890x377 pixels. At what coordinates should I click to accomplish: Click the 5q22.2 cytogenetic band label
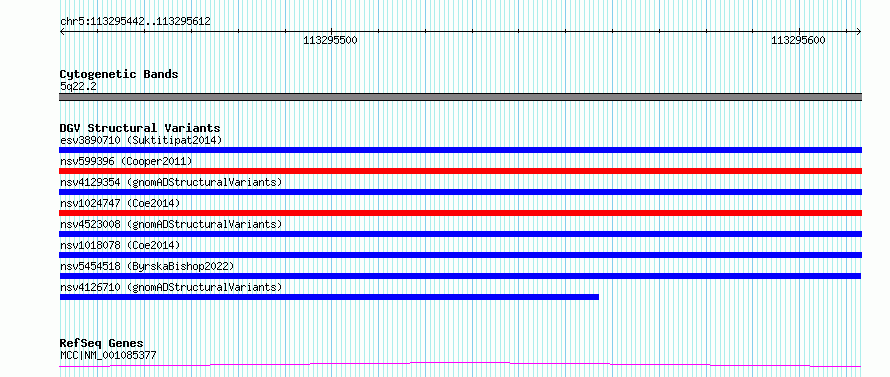click(x=78, y=86)
